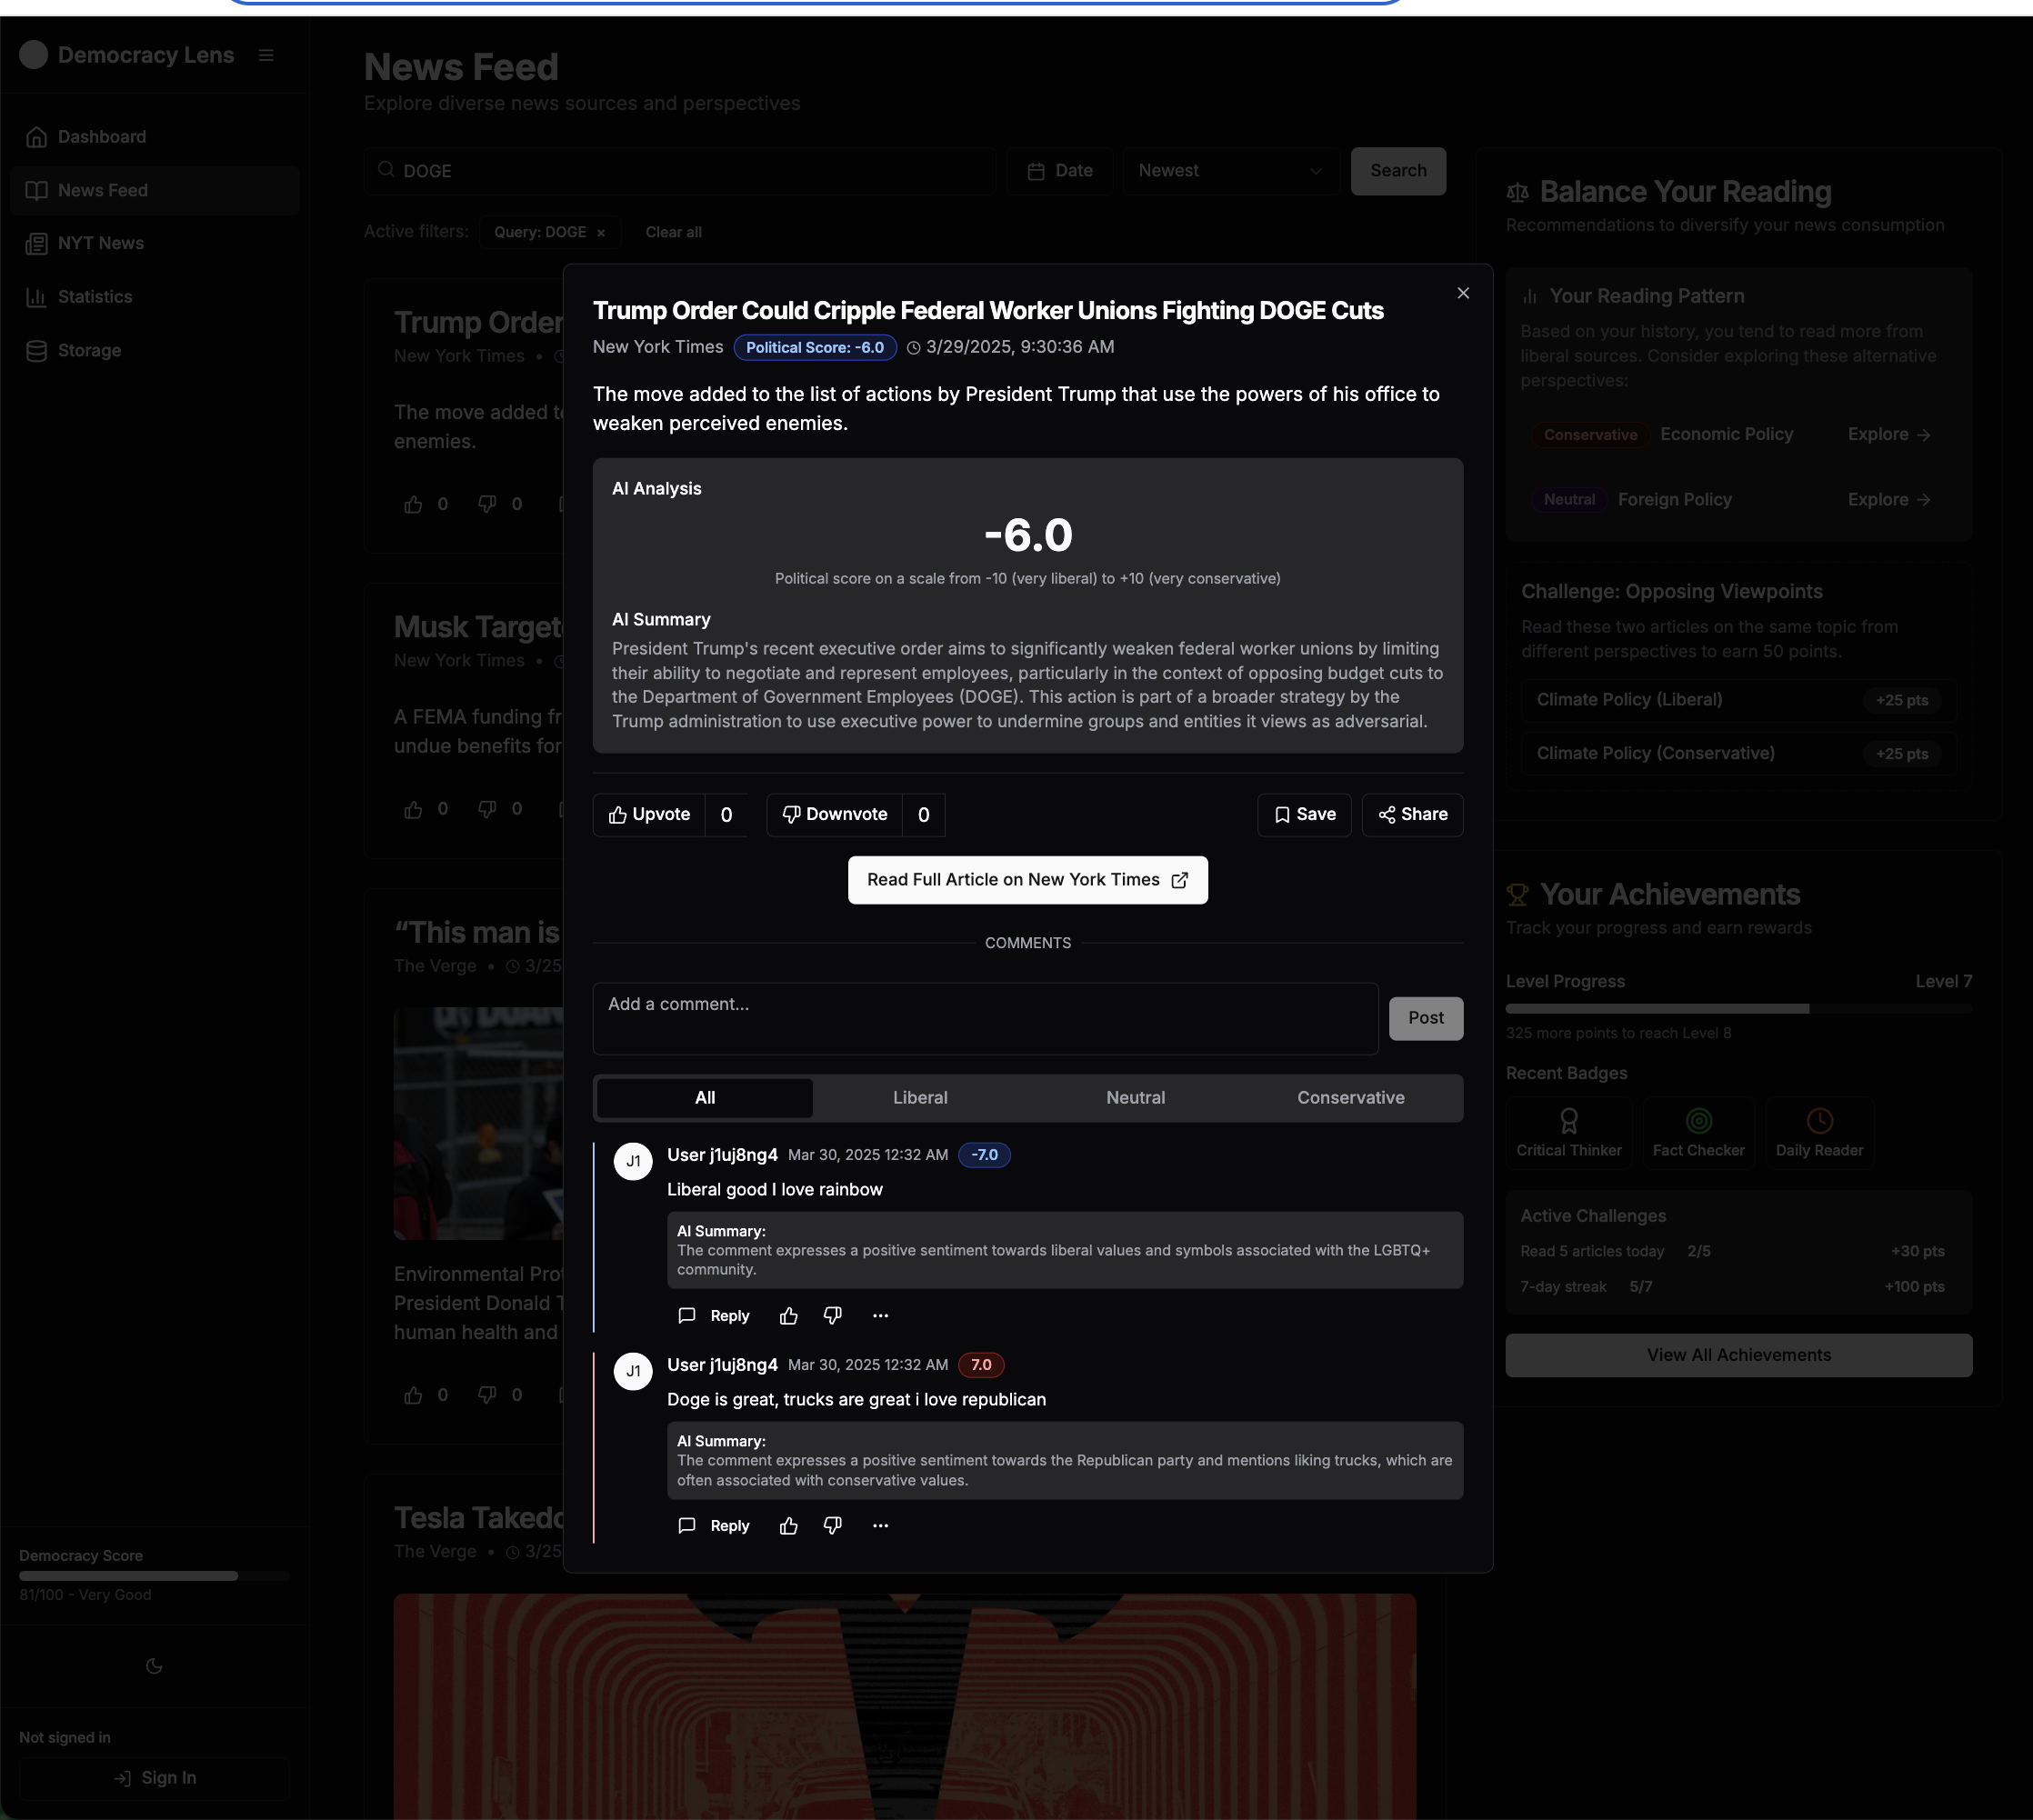Toggle dark mode moon icon
Image resolution: width=2033 pixels, height=1820 pixels.
click(154, 1666)
